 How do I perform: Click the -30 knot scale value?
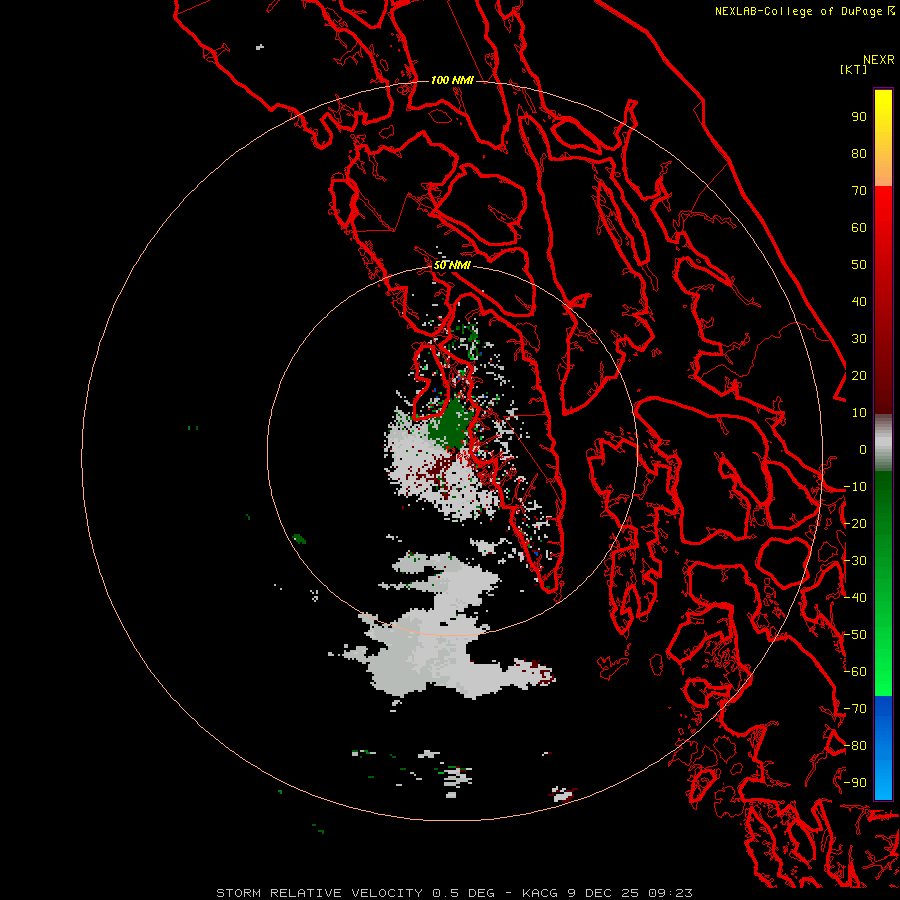[x=855, y=561]
